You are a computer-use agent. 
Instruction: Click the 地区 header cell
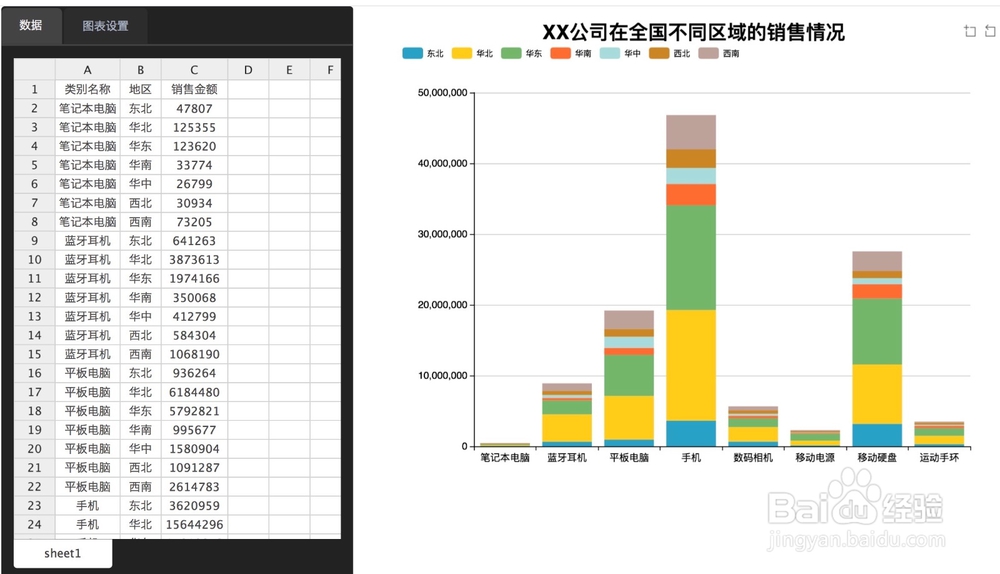[140, 89]
